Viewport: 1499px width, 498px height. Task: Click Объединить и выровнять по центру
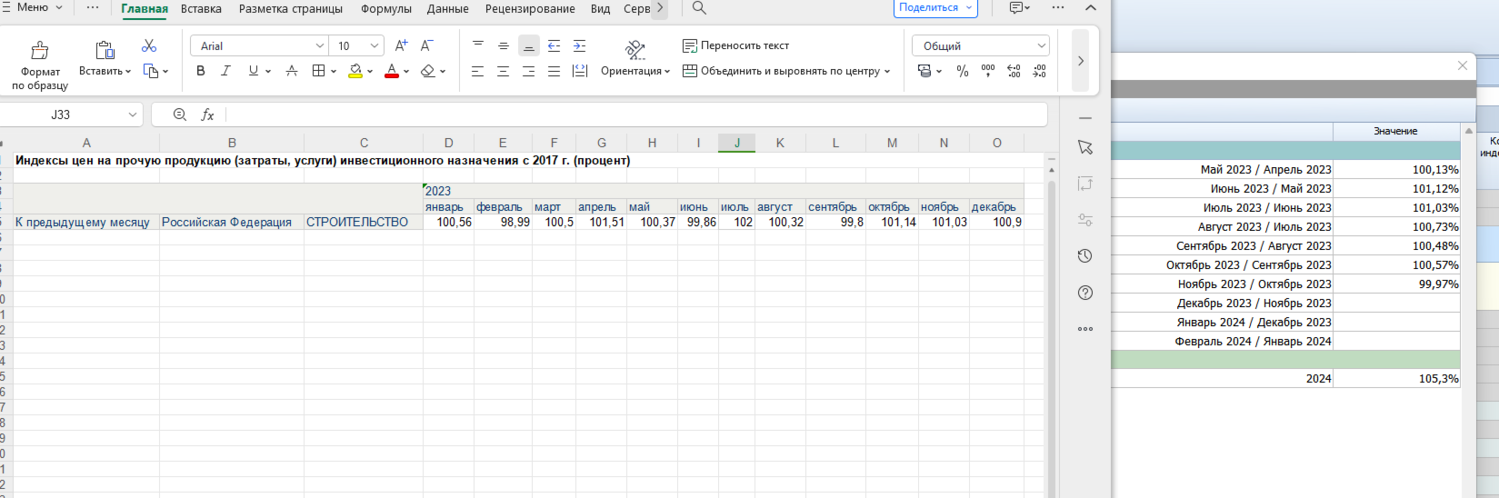pyautogui.click(x=786, y=71)
